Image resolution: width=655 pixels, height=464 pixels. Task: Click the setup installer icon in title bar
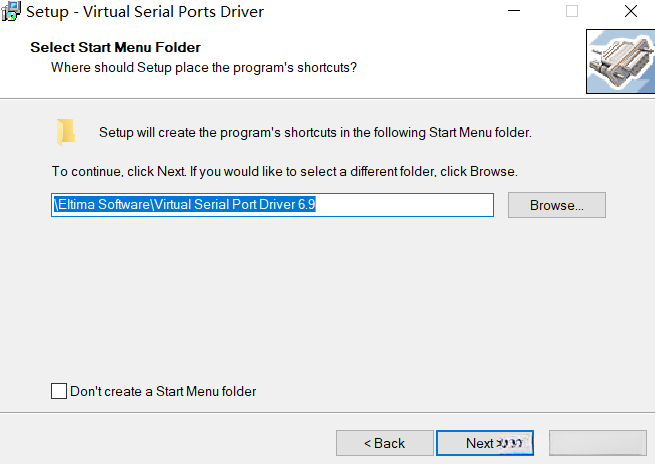click(12, 12)
